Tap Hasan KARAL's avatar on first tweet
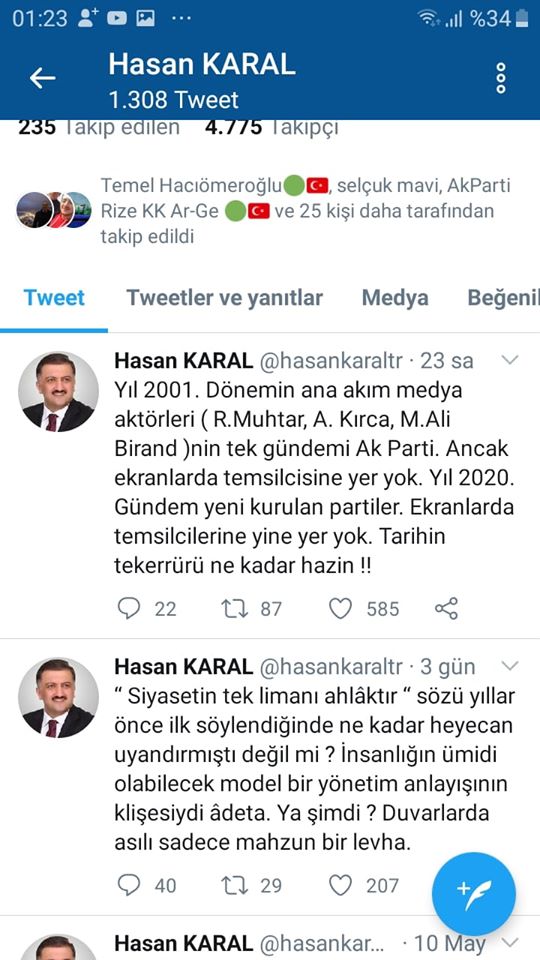The height and width of the screenshot is (960, 540). [x=58, y=392]
